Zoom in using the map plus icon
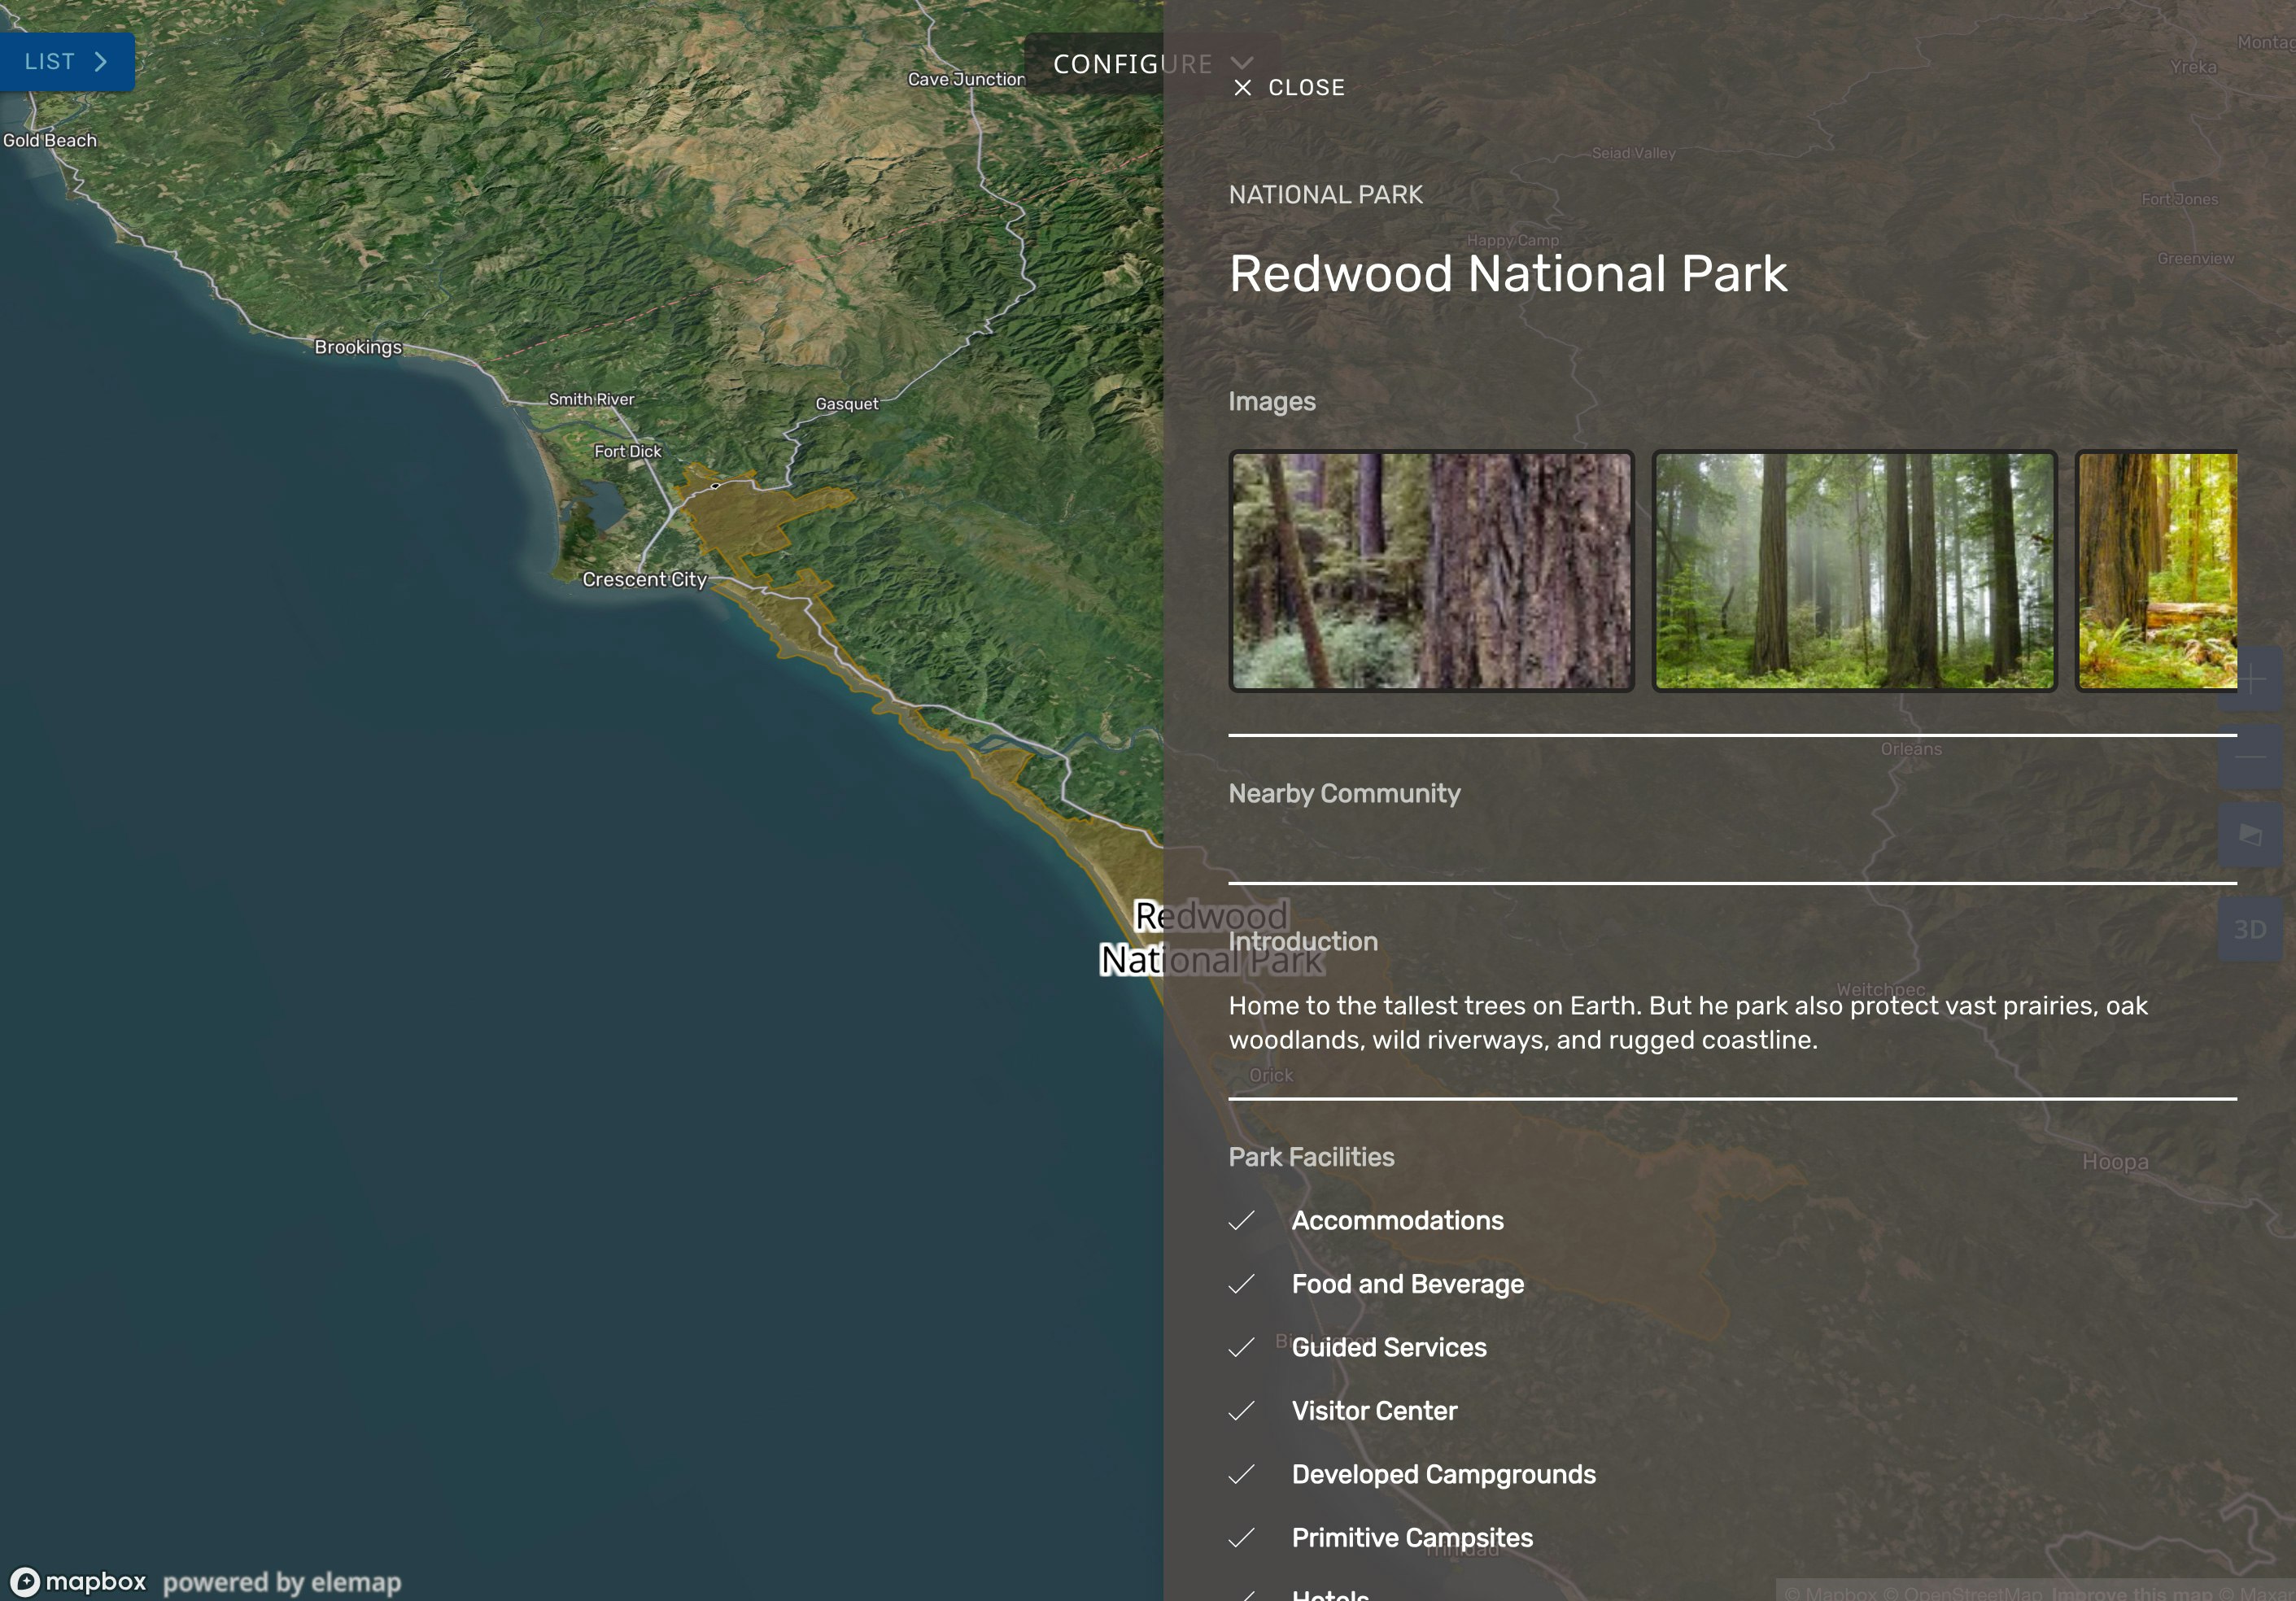This screenshot has height=1601, width=2296. [x=2252, y=680]
